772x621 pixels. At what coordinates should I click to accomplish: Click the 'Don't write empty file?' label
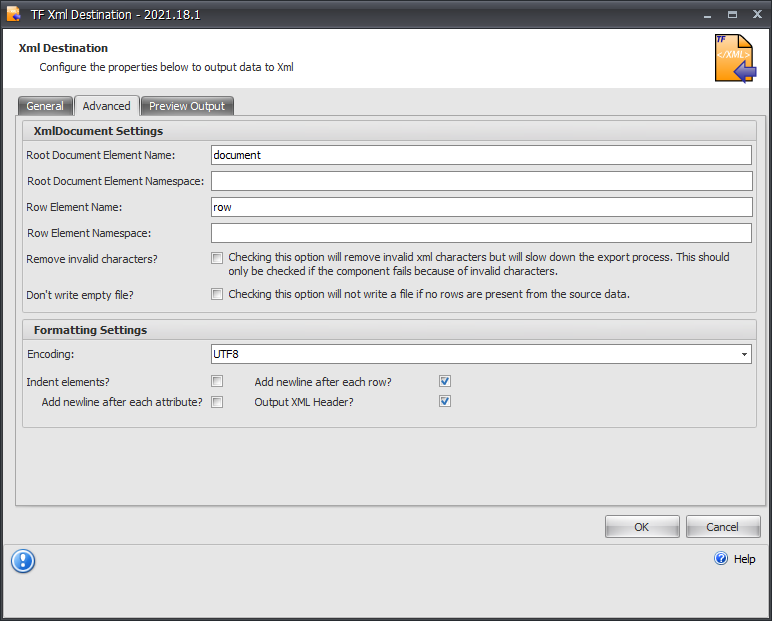(80, 295)
